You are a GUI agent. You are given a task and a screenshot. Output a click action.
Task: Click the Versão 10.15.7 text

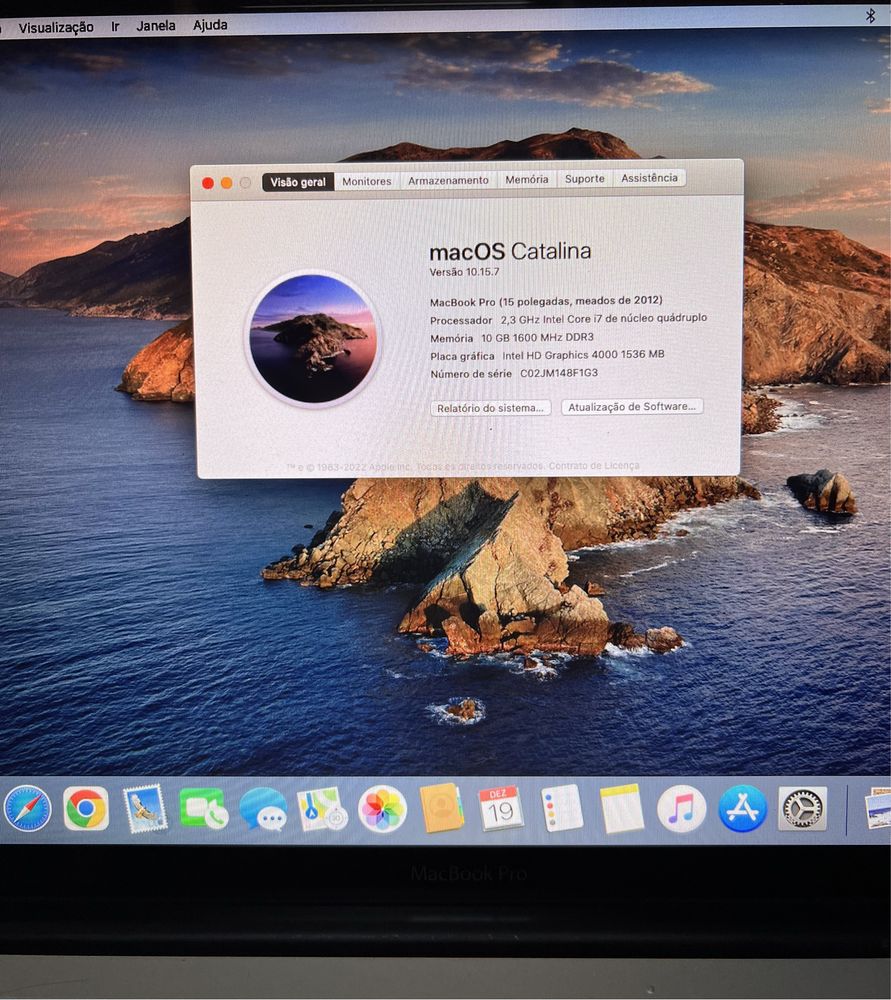point(464,272)
